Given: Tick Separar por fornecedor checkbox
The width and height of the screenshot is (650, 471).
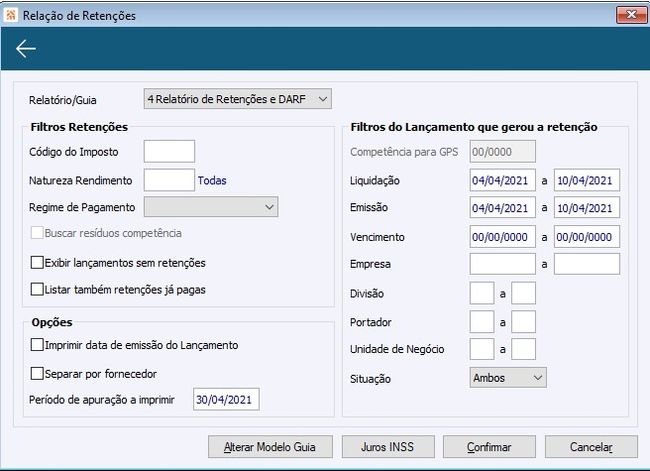Looking at the screenshot, I should point(37,374).
